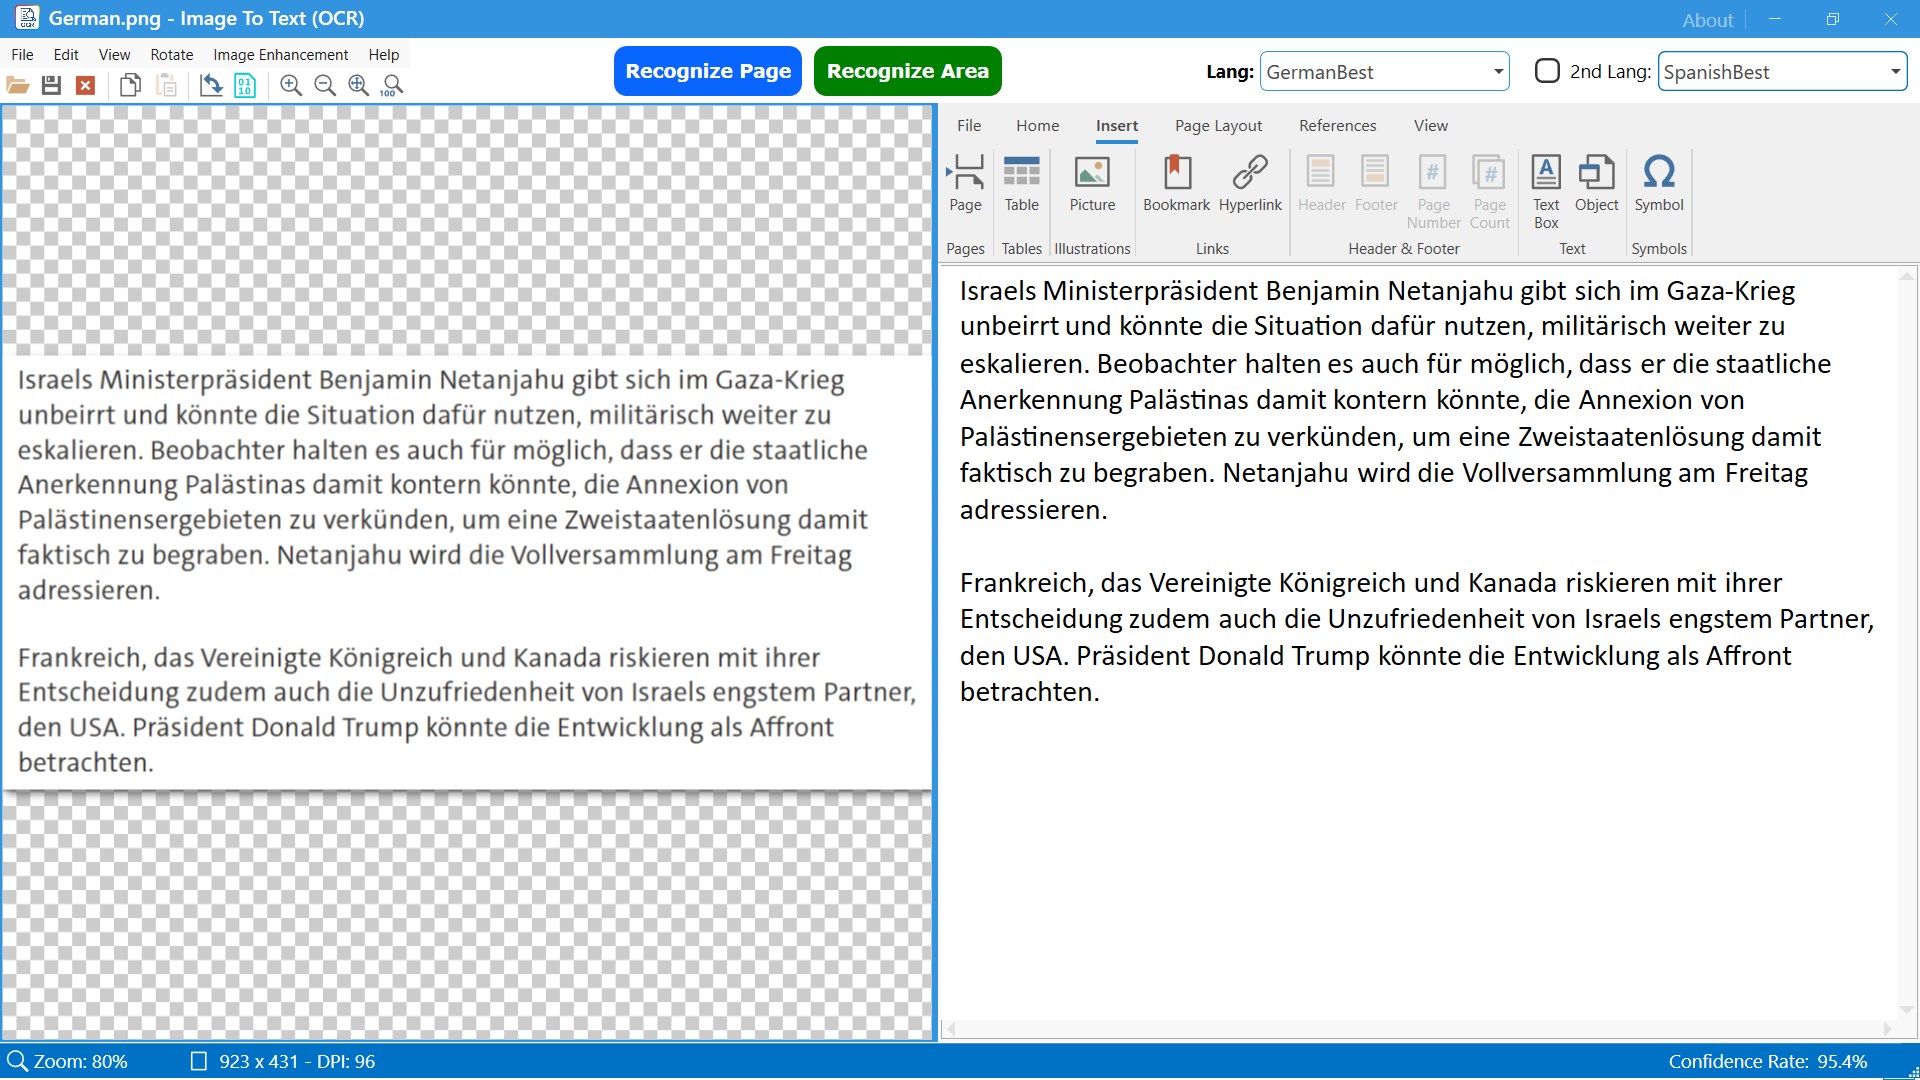The height and width of the screenshot is (1080, 1920).
Task: Open an image file with the folder icon
Action: pyautogui.click(x=18, y=86)
